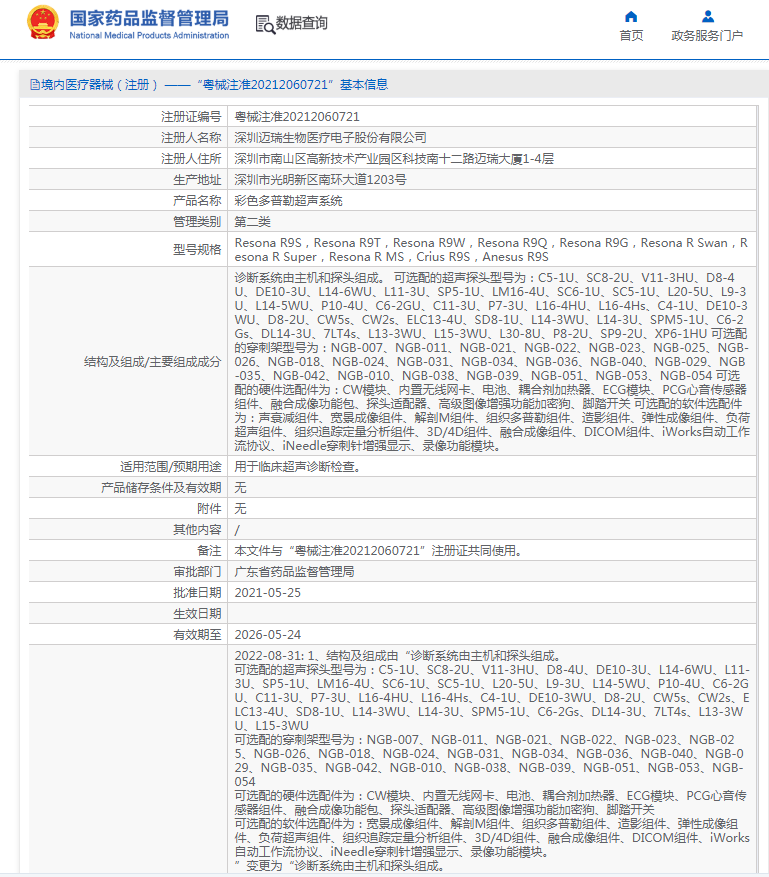Select the Resona R9S model specification text
This screenshot has height=877, width=769.
point(491,249)
